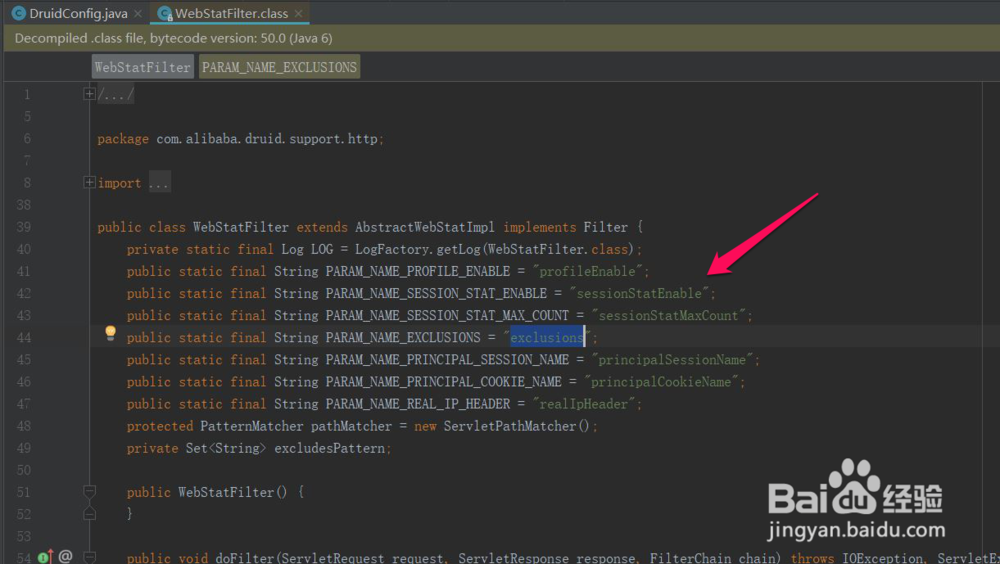Click line number 44 in the gutter

click(24, 338)
